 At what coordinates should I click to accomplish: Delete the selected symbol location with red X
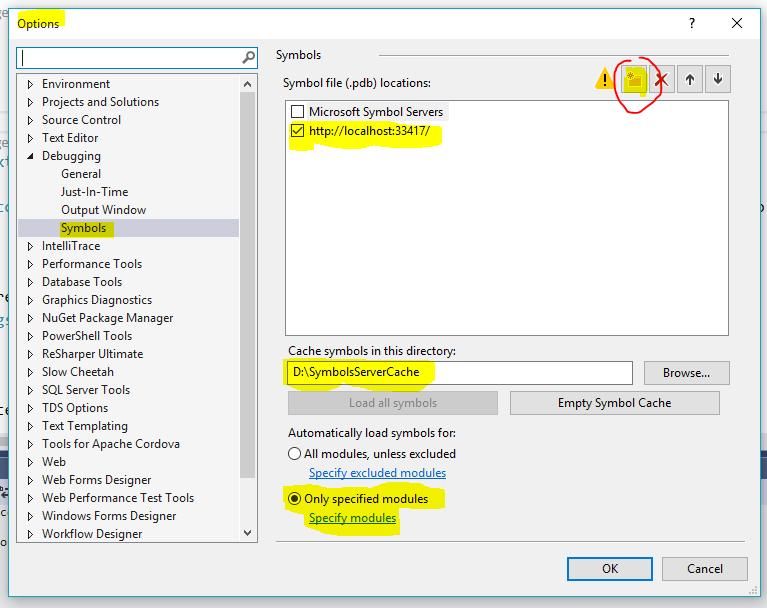click(x=662, y=79)
